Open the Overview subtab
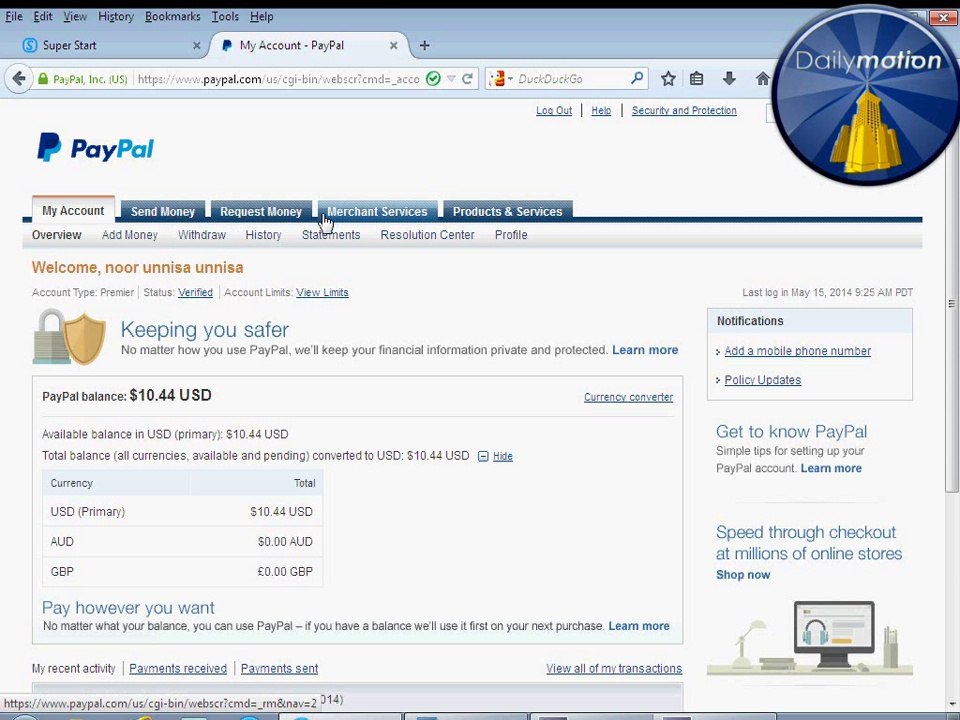960x720 pixels. (x=56, y=235)
